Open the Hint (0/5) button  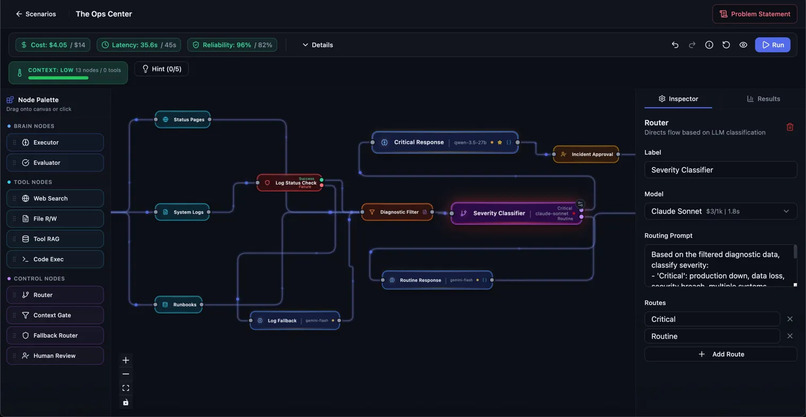click(161, 68)
